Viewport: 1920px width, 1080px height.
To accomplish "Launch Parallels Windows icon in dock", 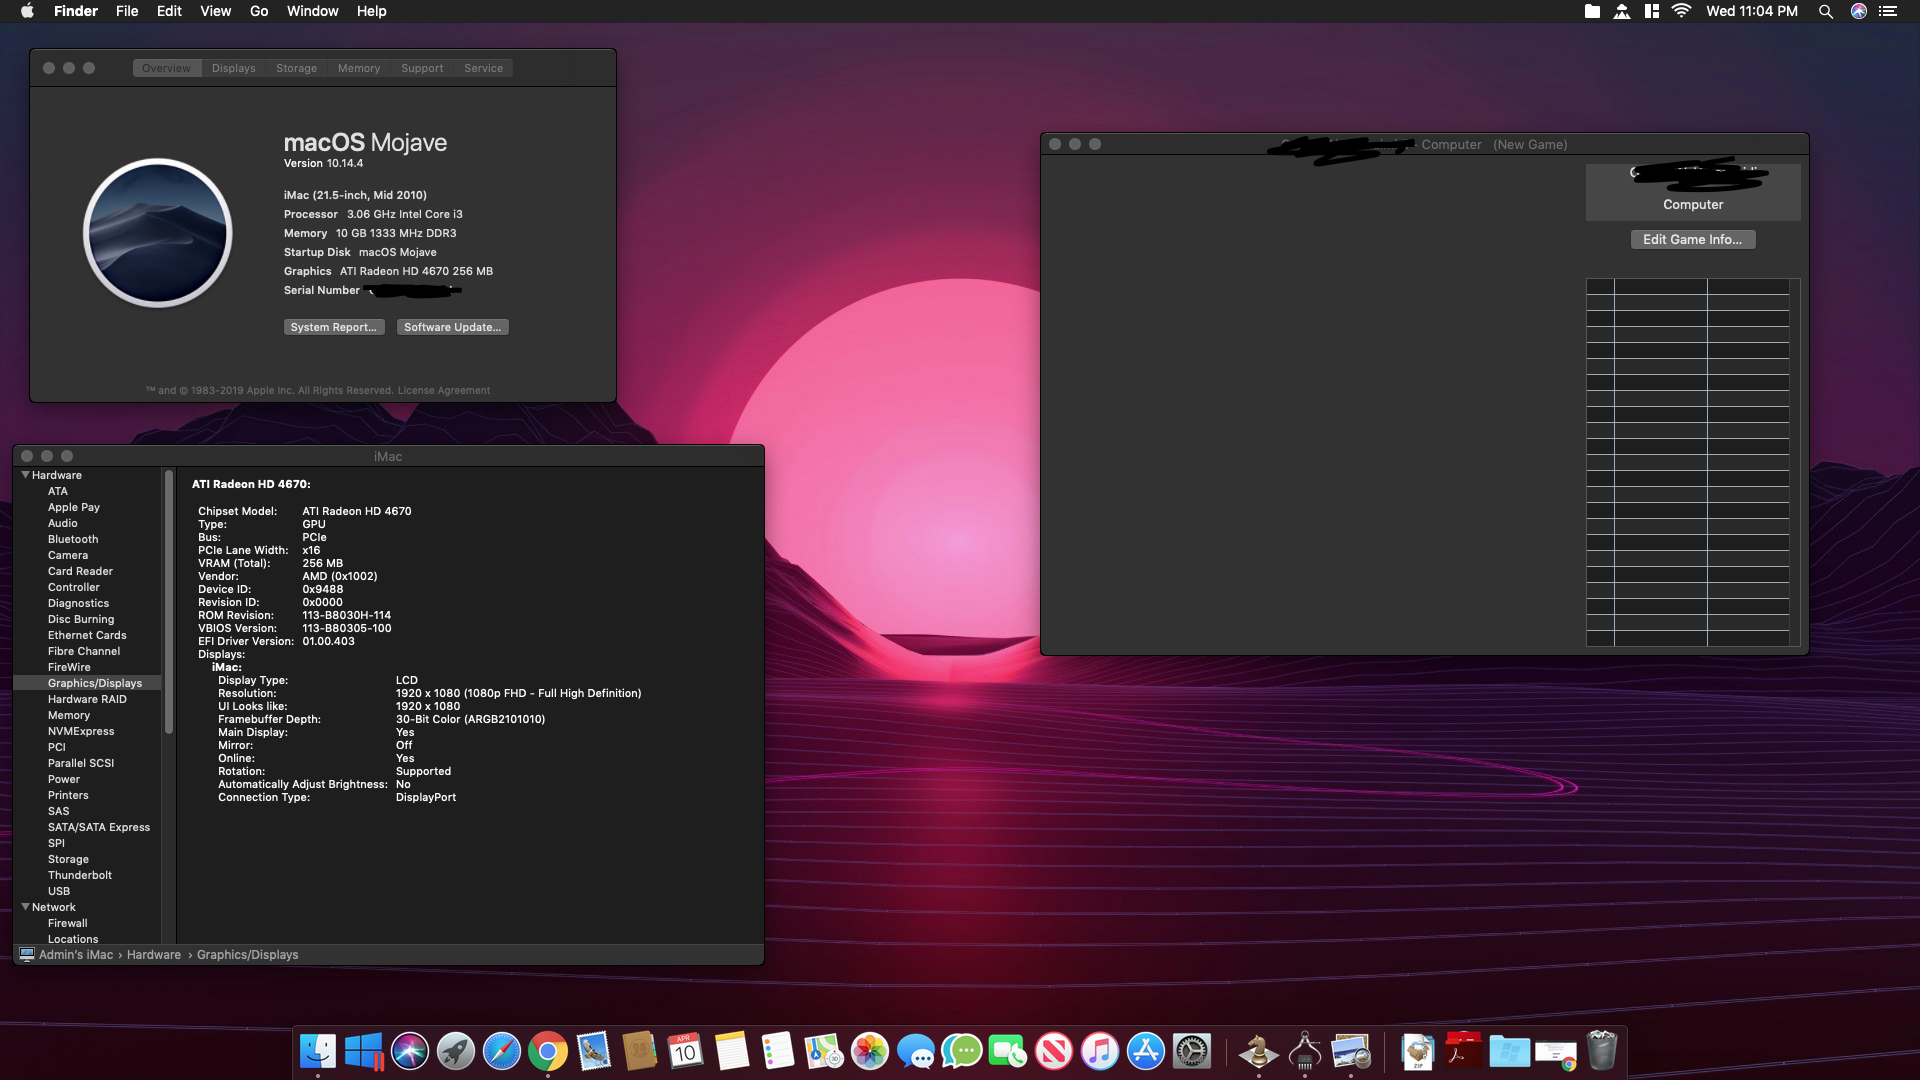I will [364, 1051].
